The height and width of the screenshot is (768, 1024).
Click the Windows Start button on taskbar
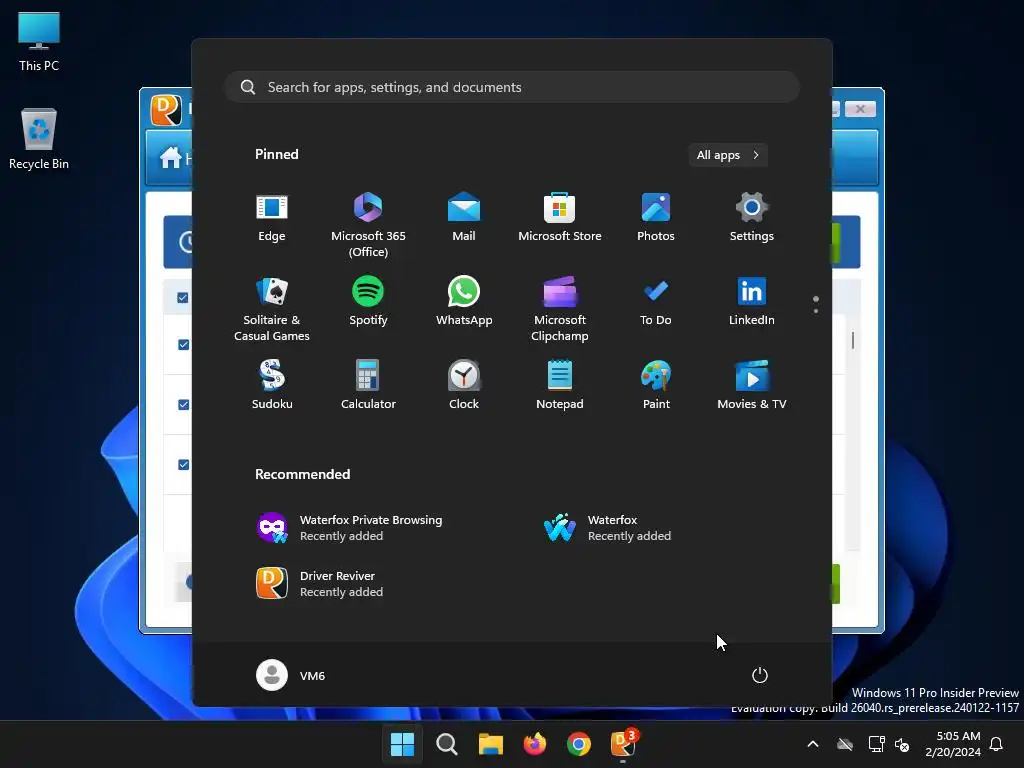tap(402, 744)
